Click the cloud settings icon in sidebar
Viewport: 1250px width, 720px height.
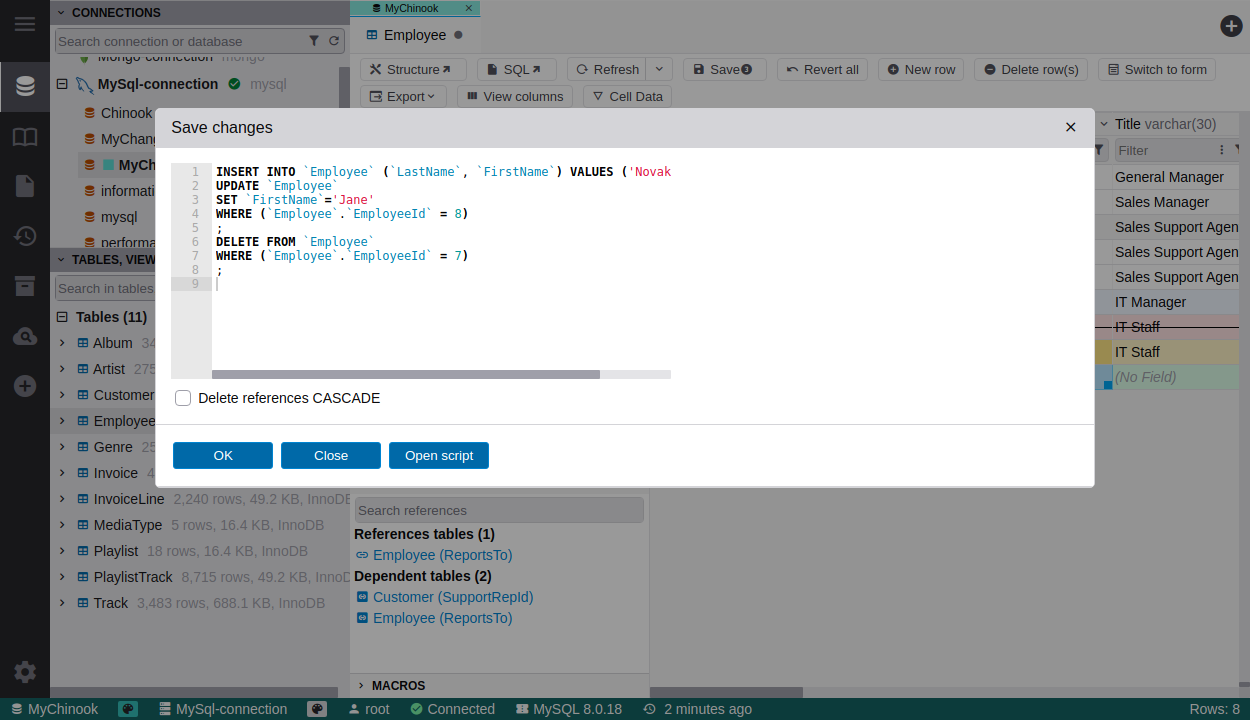(25, 337)
